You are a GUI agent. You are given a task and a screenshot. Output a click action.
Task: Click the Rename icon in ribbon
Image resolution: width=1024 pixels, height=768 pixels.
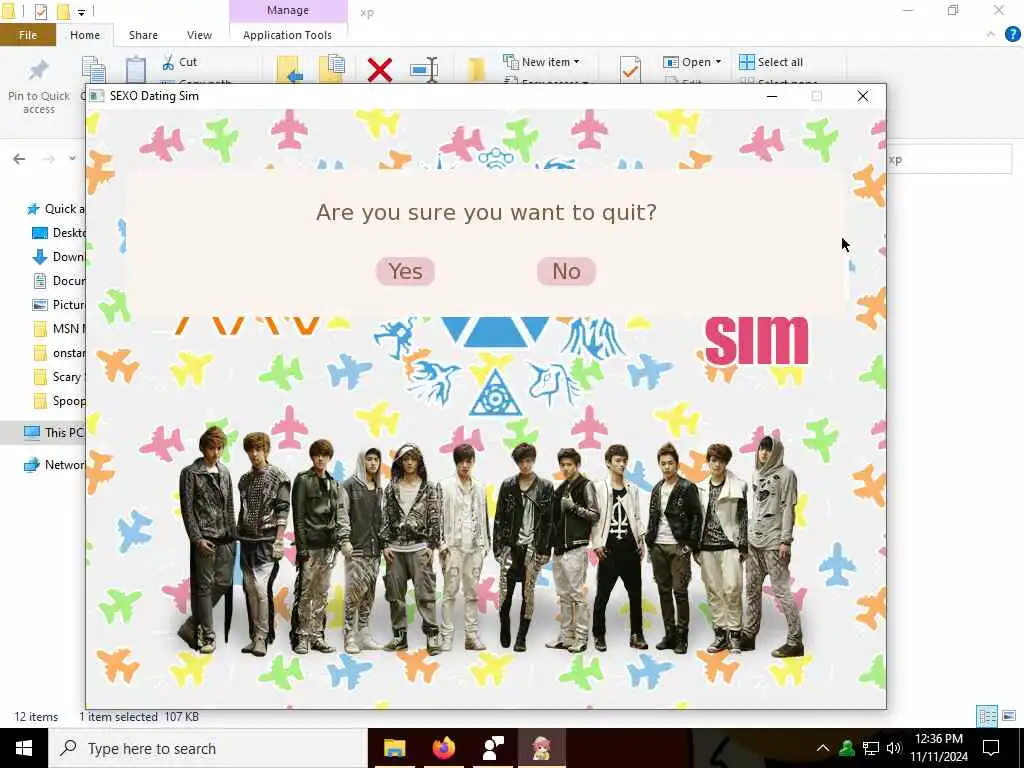(424, 70)
